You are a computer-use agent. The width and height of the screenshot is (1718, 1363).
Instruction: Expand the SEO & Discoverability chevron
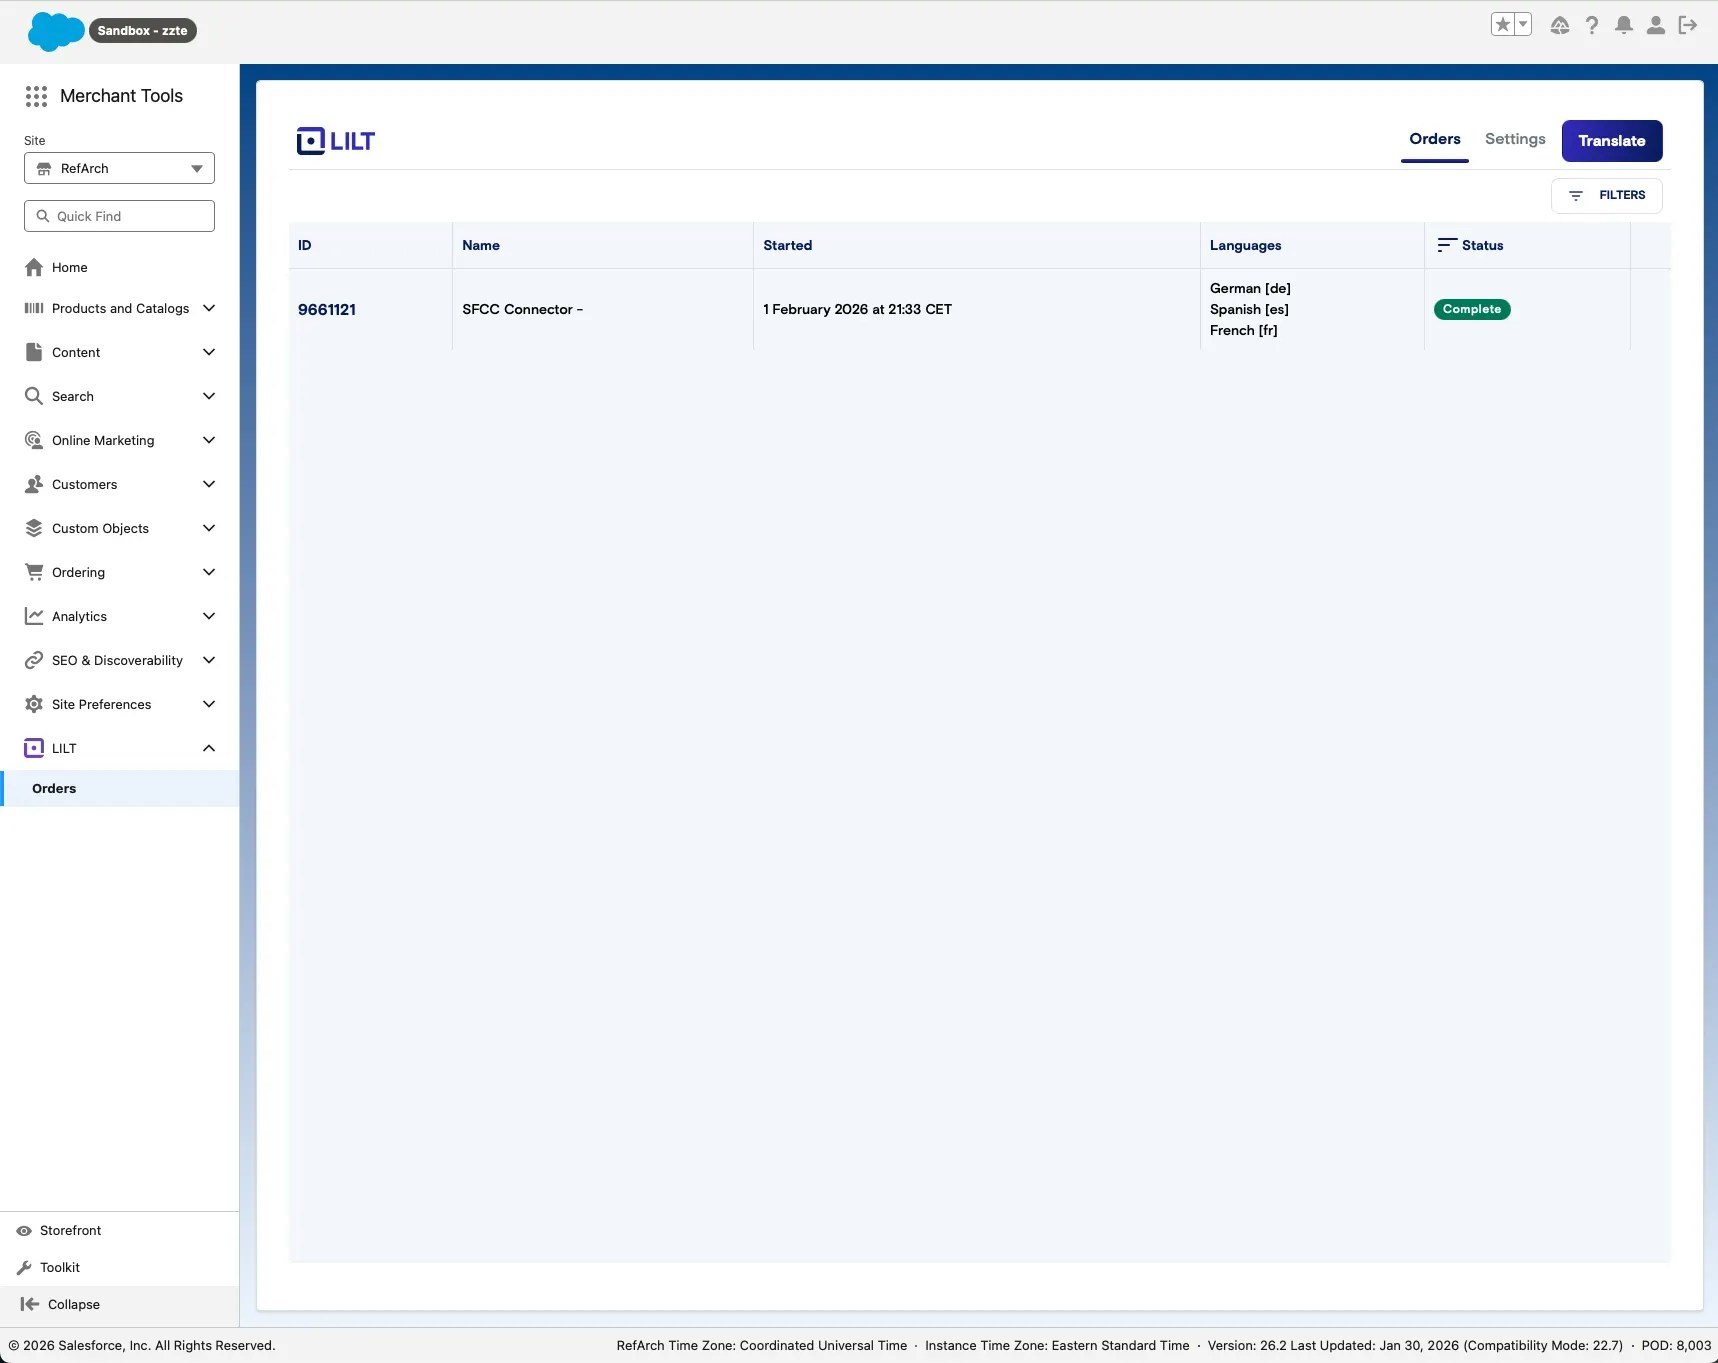coord(209,660)
